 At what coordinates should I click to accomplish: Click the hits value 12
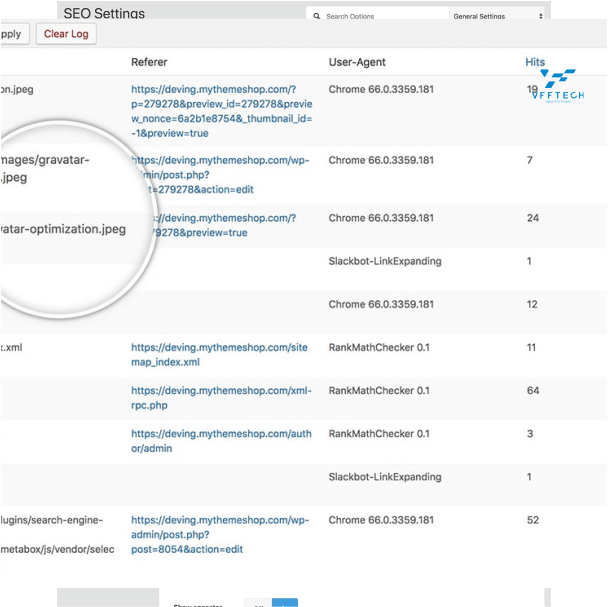click(x=532, y=304)
